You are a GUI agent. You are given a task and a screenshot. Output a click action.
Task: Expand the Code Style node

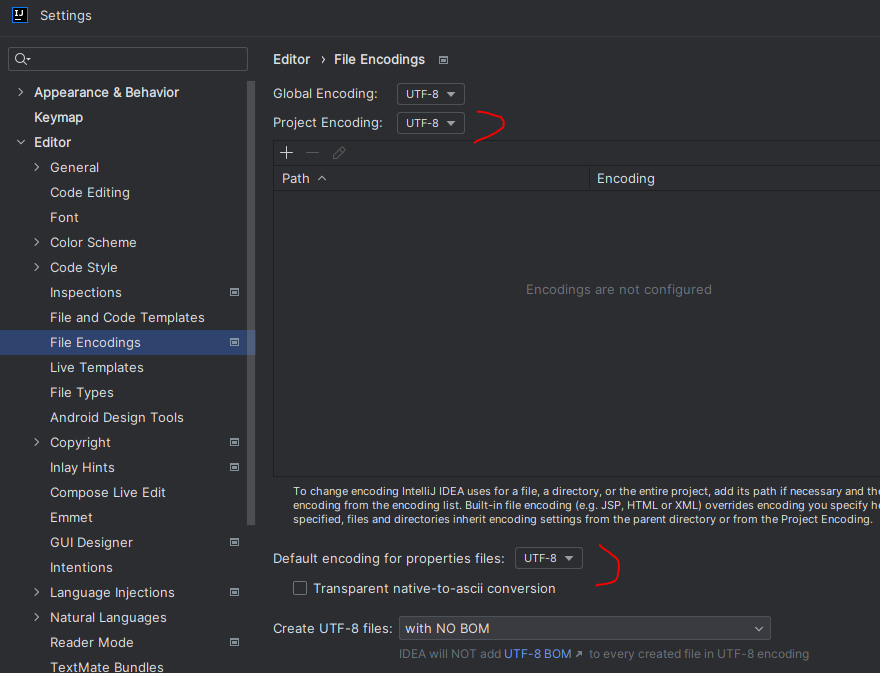coord(37,267)
